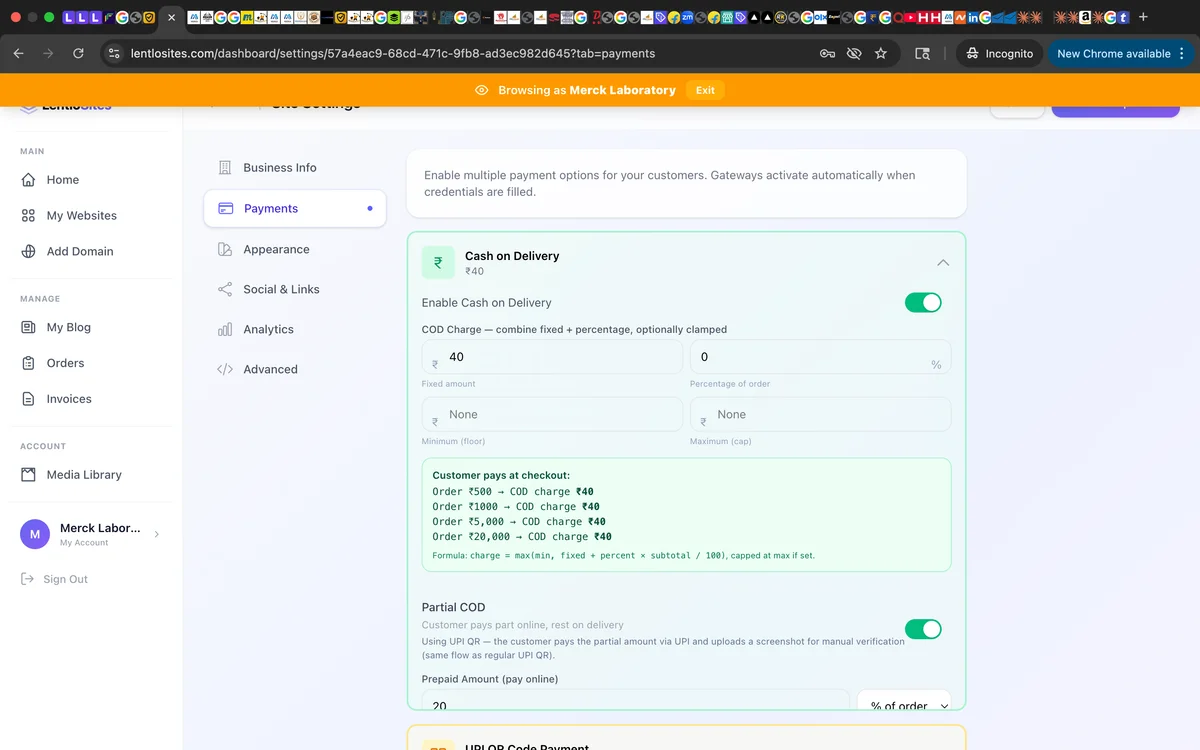Switch to the Business Info settings tab
This screenshot has width=1200, height=750.
[x=295, y=168]
